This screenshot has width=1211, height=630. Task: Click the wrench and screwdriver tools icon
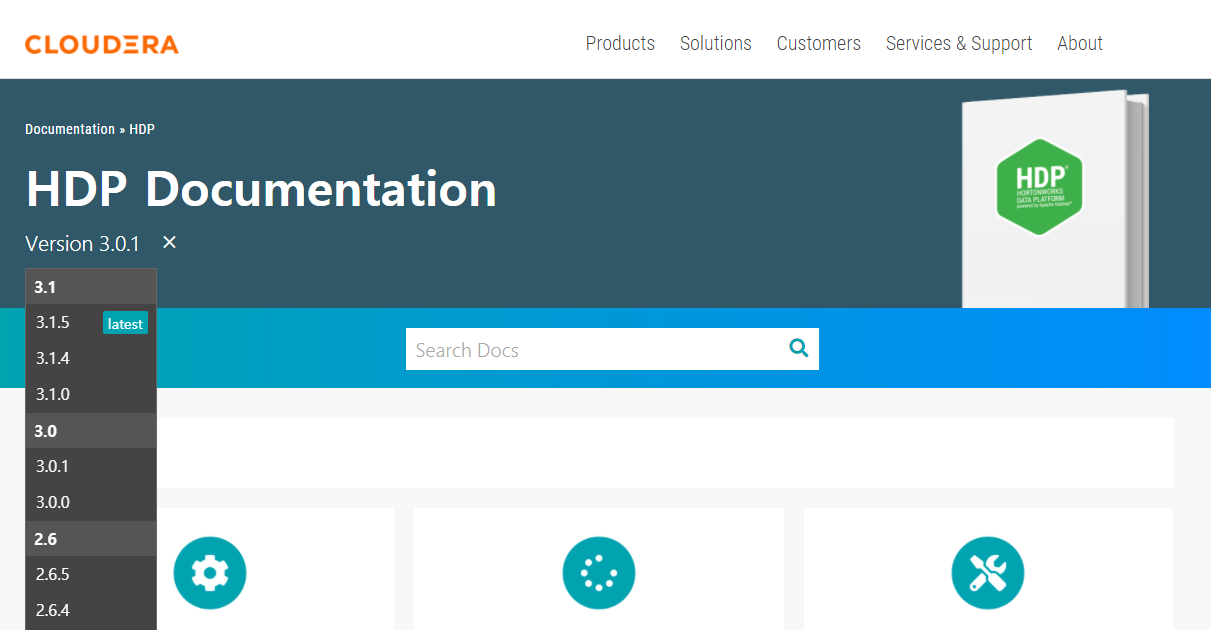tap(988, 573)
